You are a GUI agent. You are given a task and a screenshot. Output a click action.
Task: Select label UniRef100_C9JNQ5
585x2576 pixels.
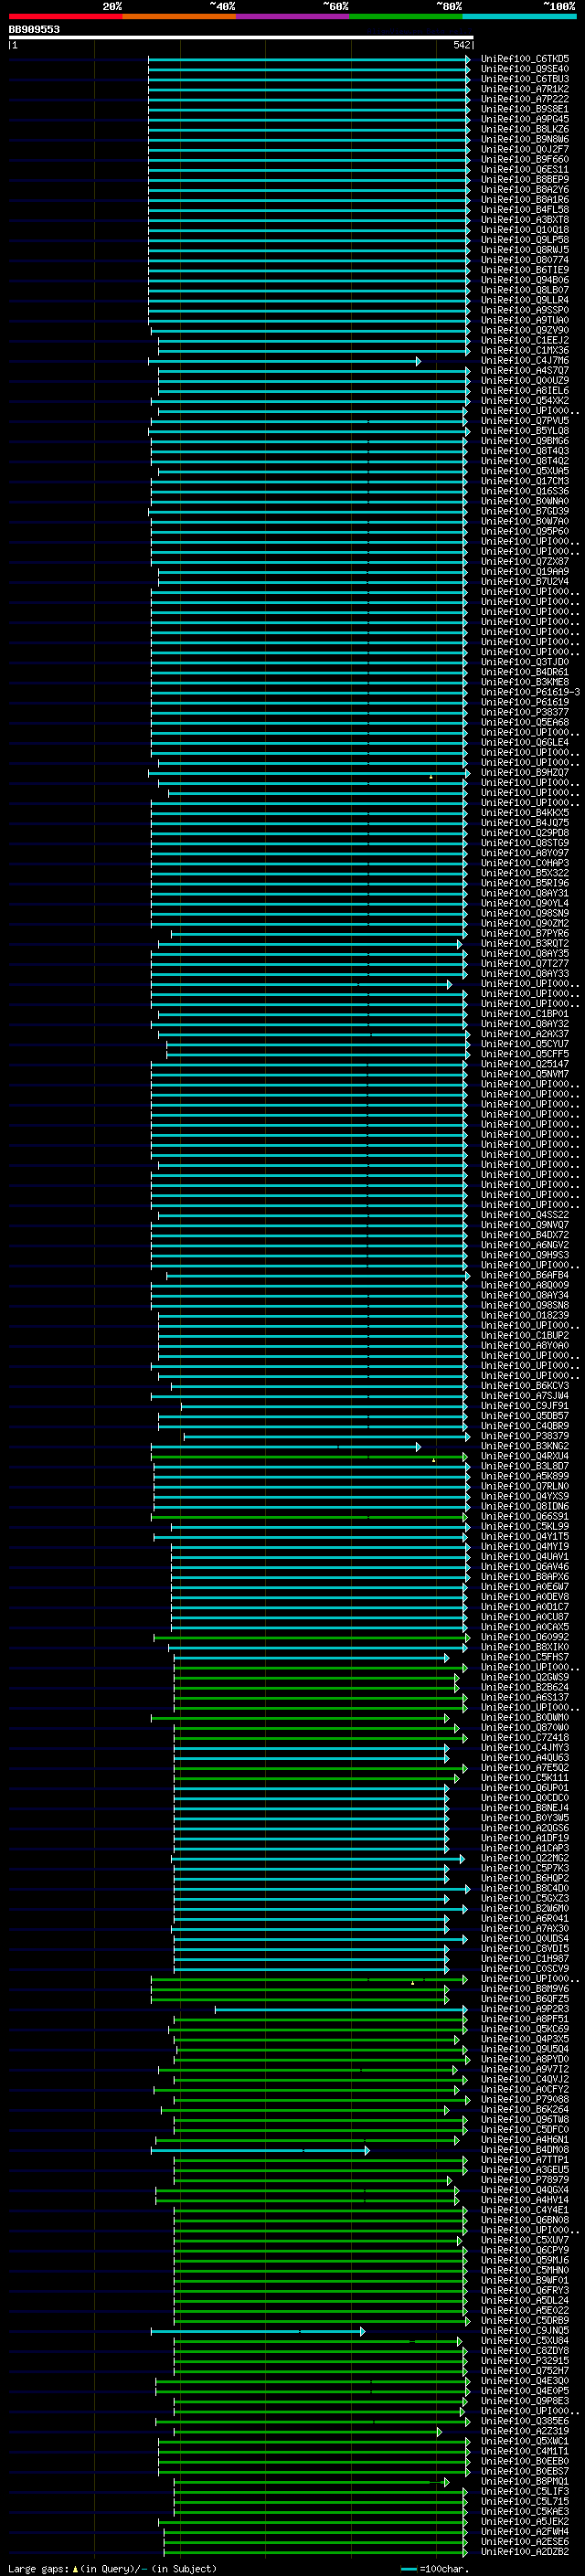coord(525,2330)
